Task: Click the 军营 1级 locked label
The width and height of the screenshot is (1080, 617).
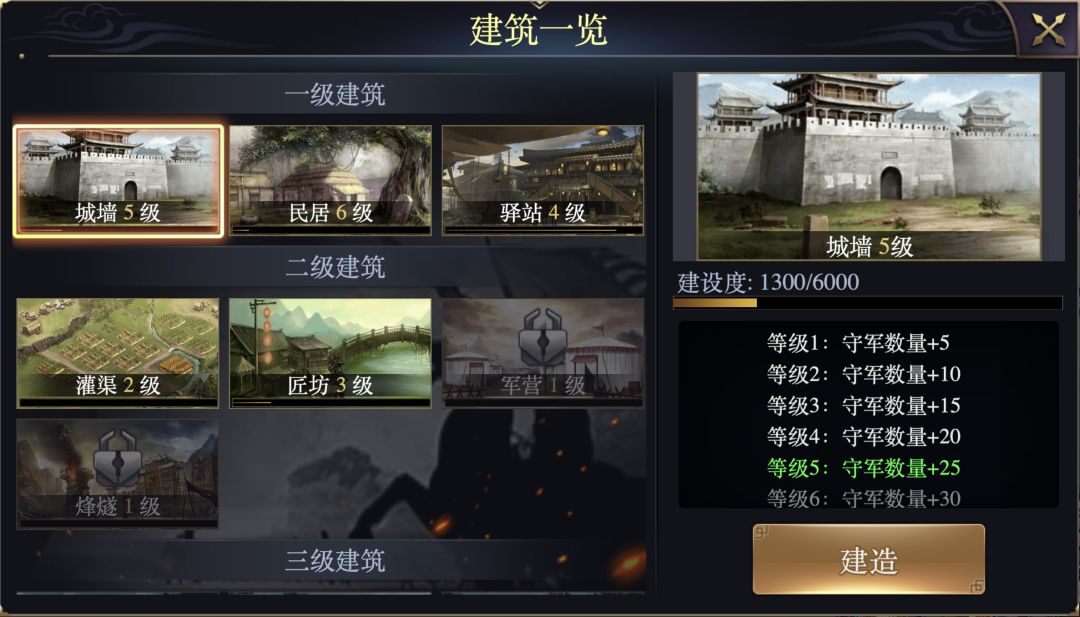Action: (543, 386)
